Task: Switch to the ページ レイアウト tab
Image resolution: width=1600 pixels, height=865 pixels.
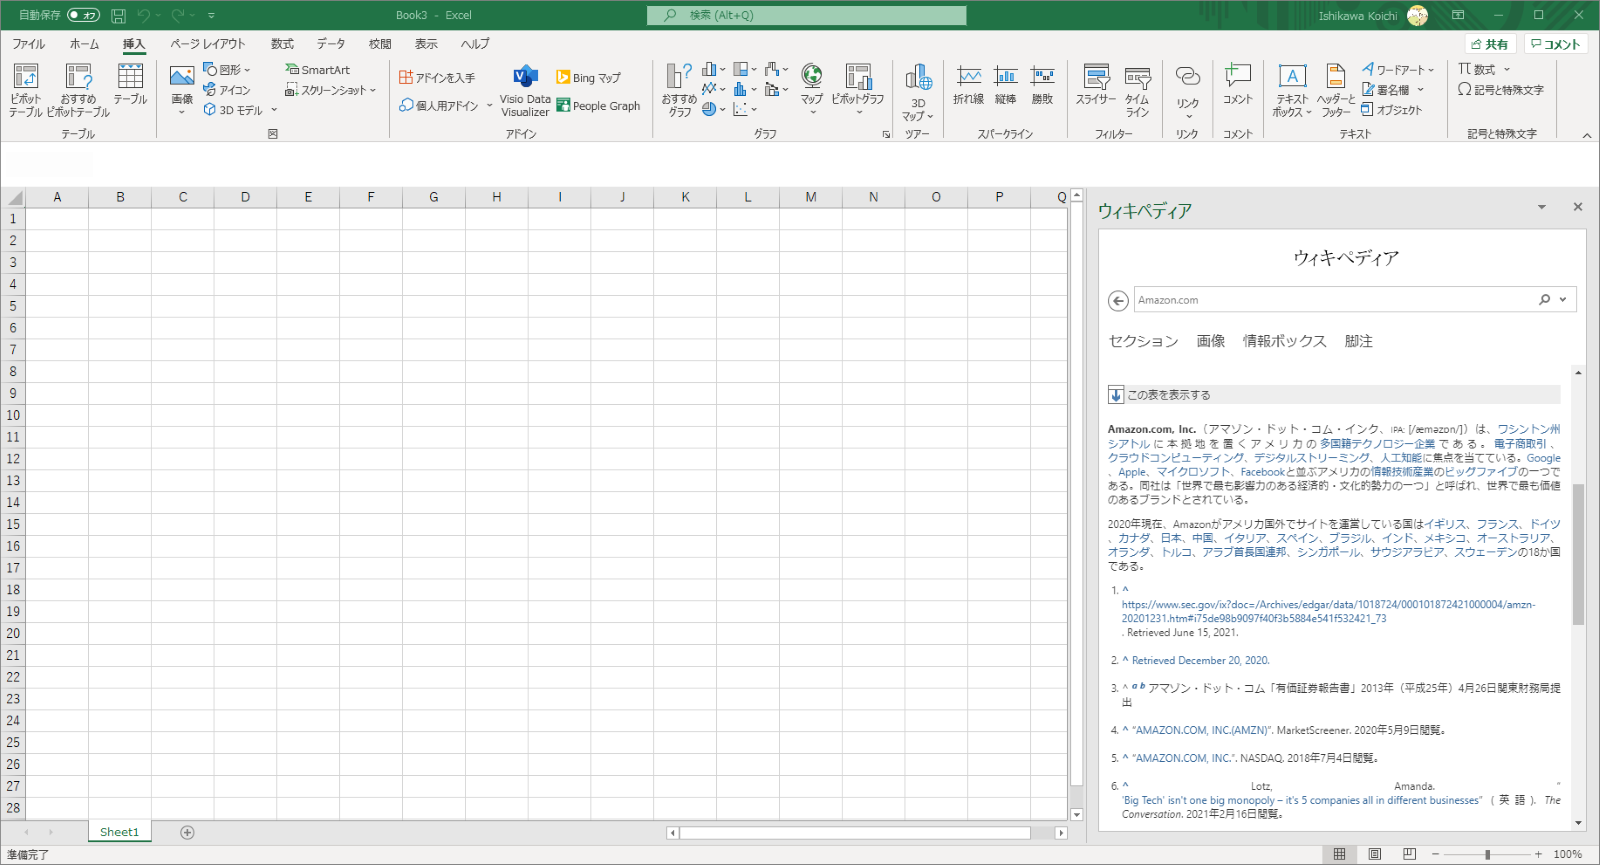Action: [208, 44]
